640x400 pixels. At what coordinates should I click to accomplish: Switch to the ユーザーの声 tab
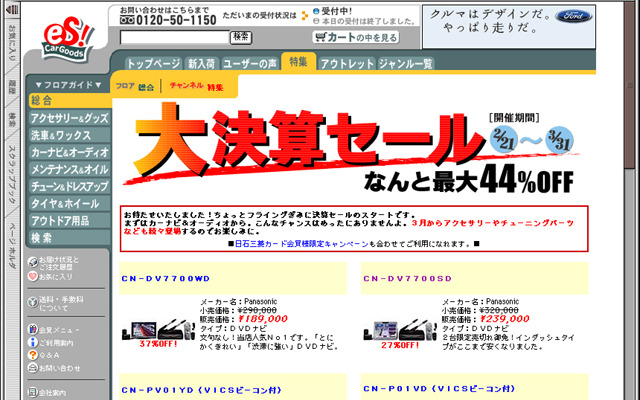(250, 64)
